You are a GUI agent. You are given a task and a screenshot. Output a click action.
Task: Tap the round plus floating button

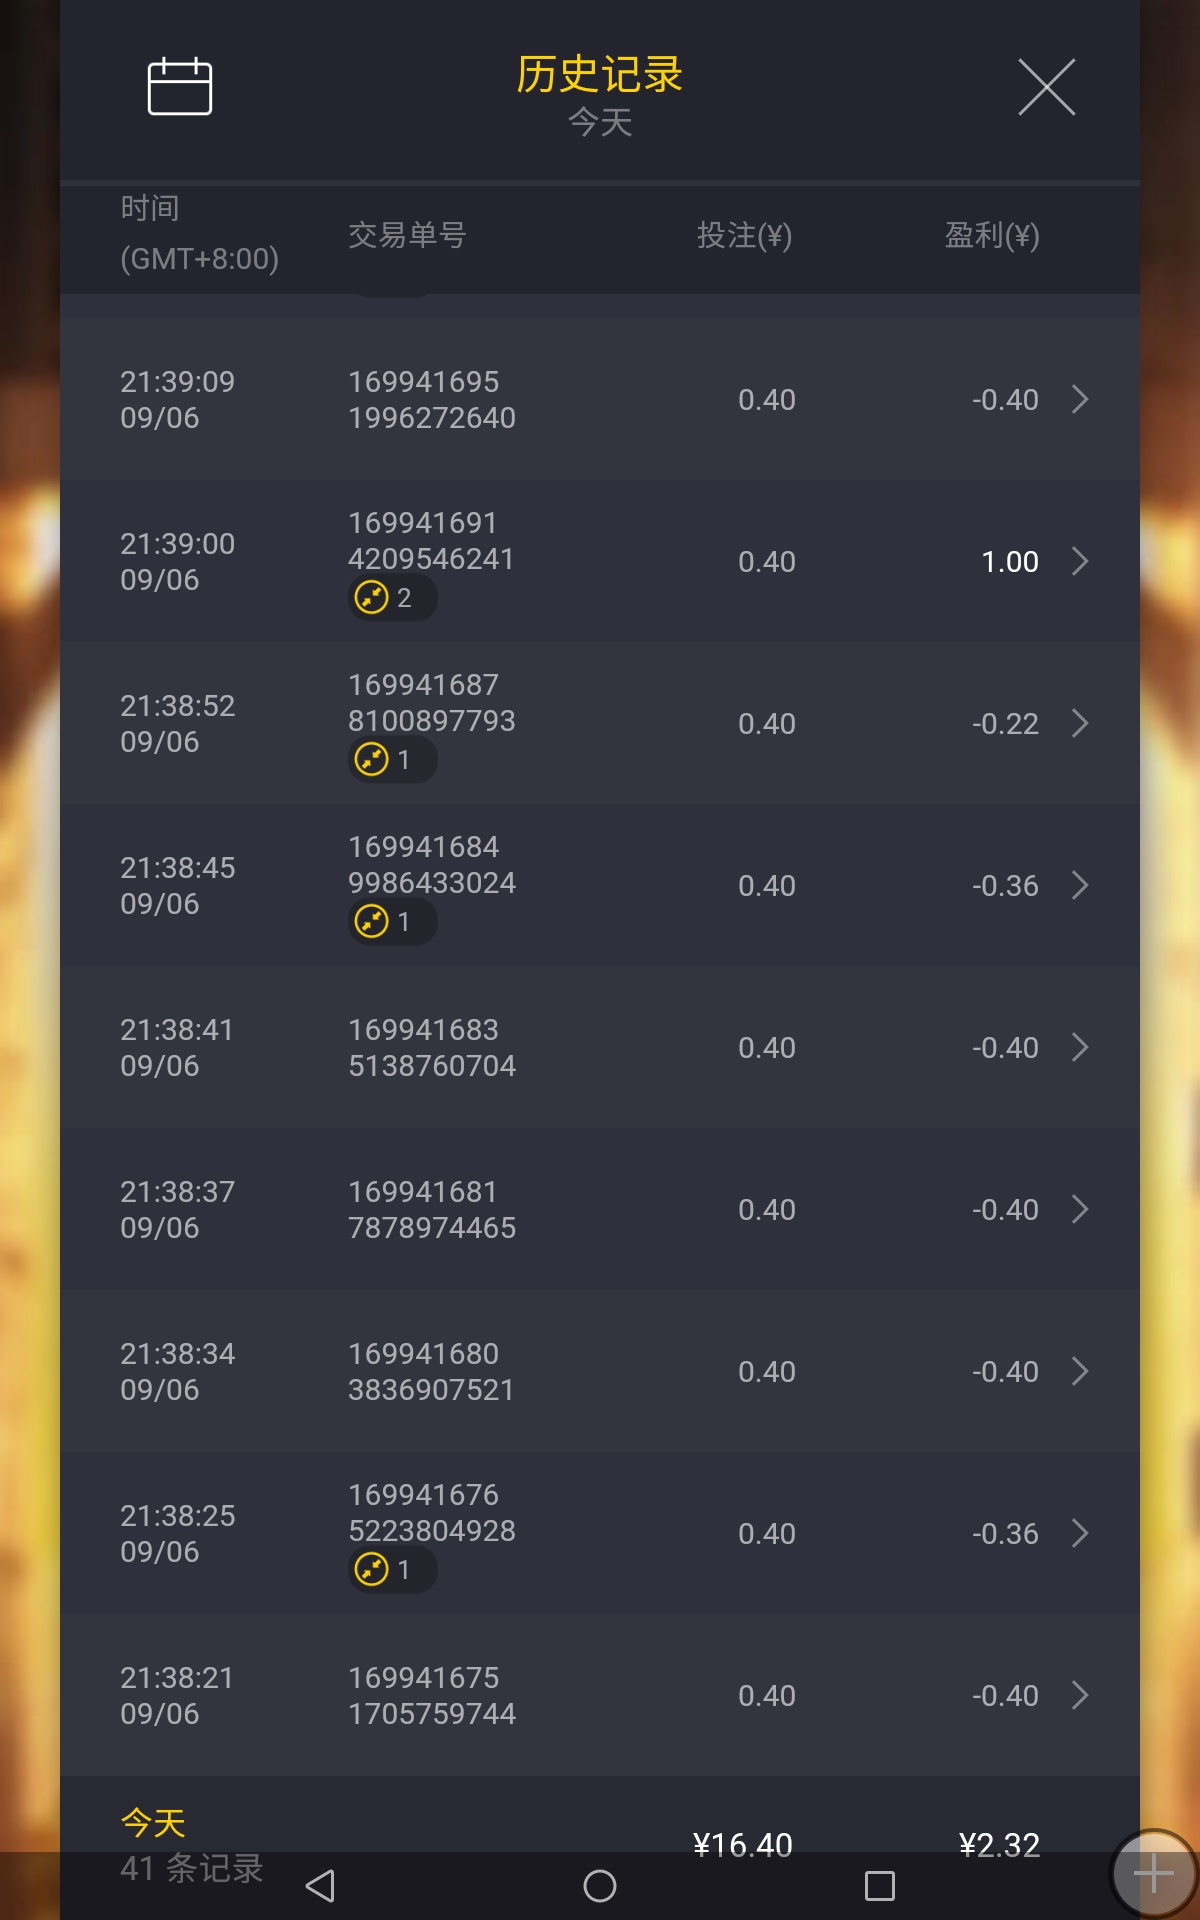[1154, 1874]
